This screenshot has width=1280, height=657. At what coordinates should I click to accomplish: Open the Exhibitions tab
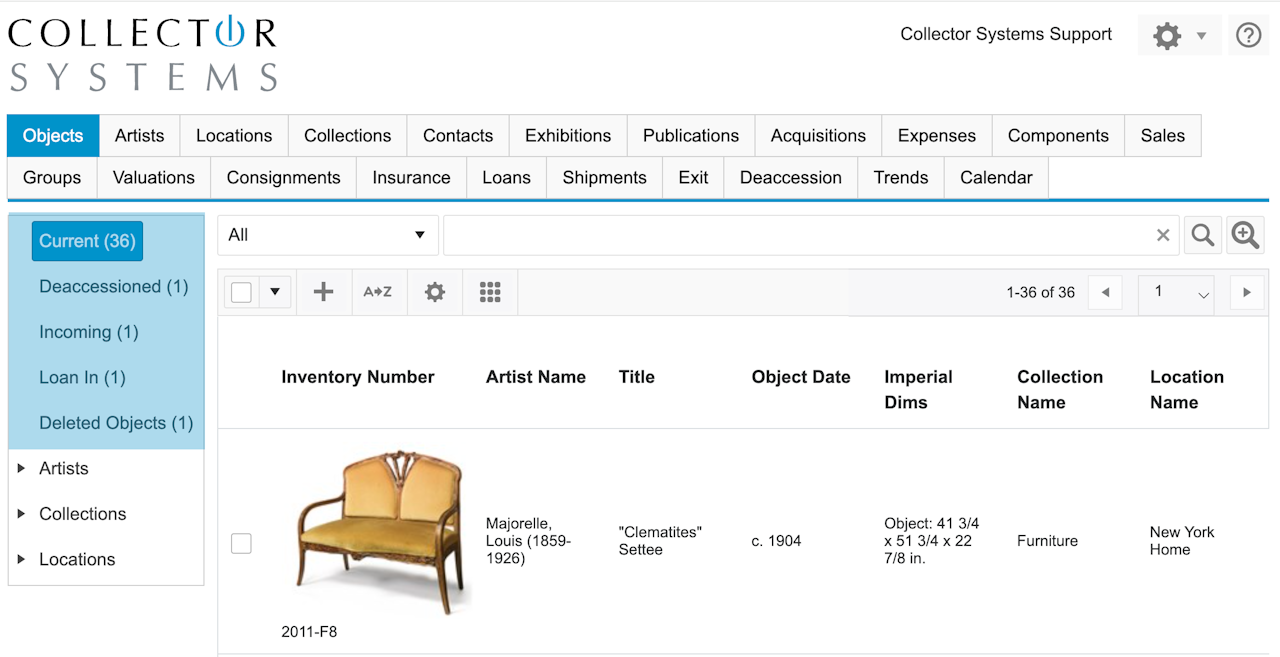click(x=568, y=136)
